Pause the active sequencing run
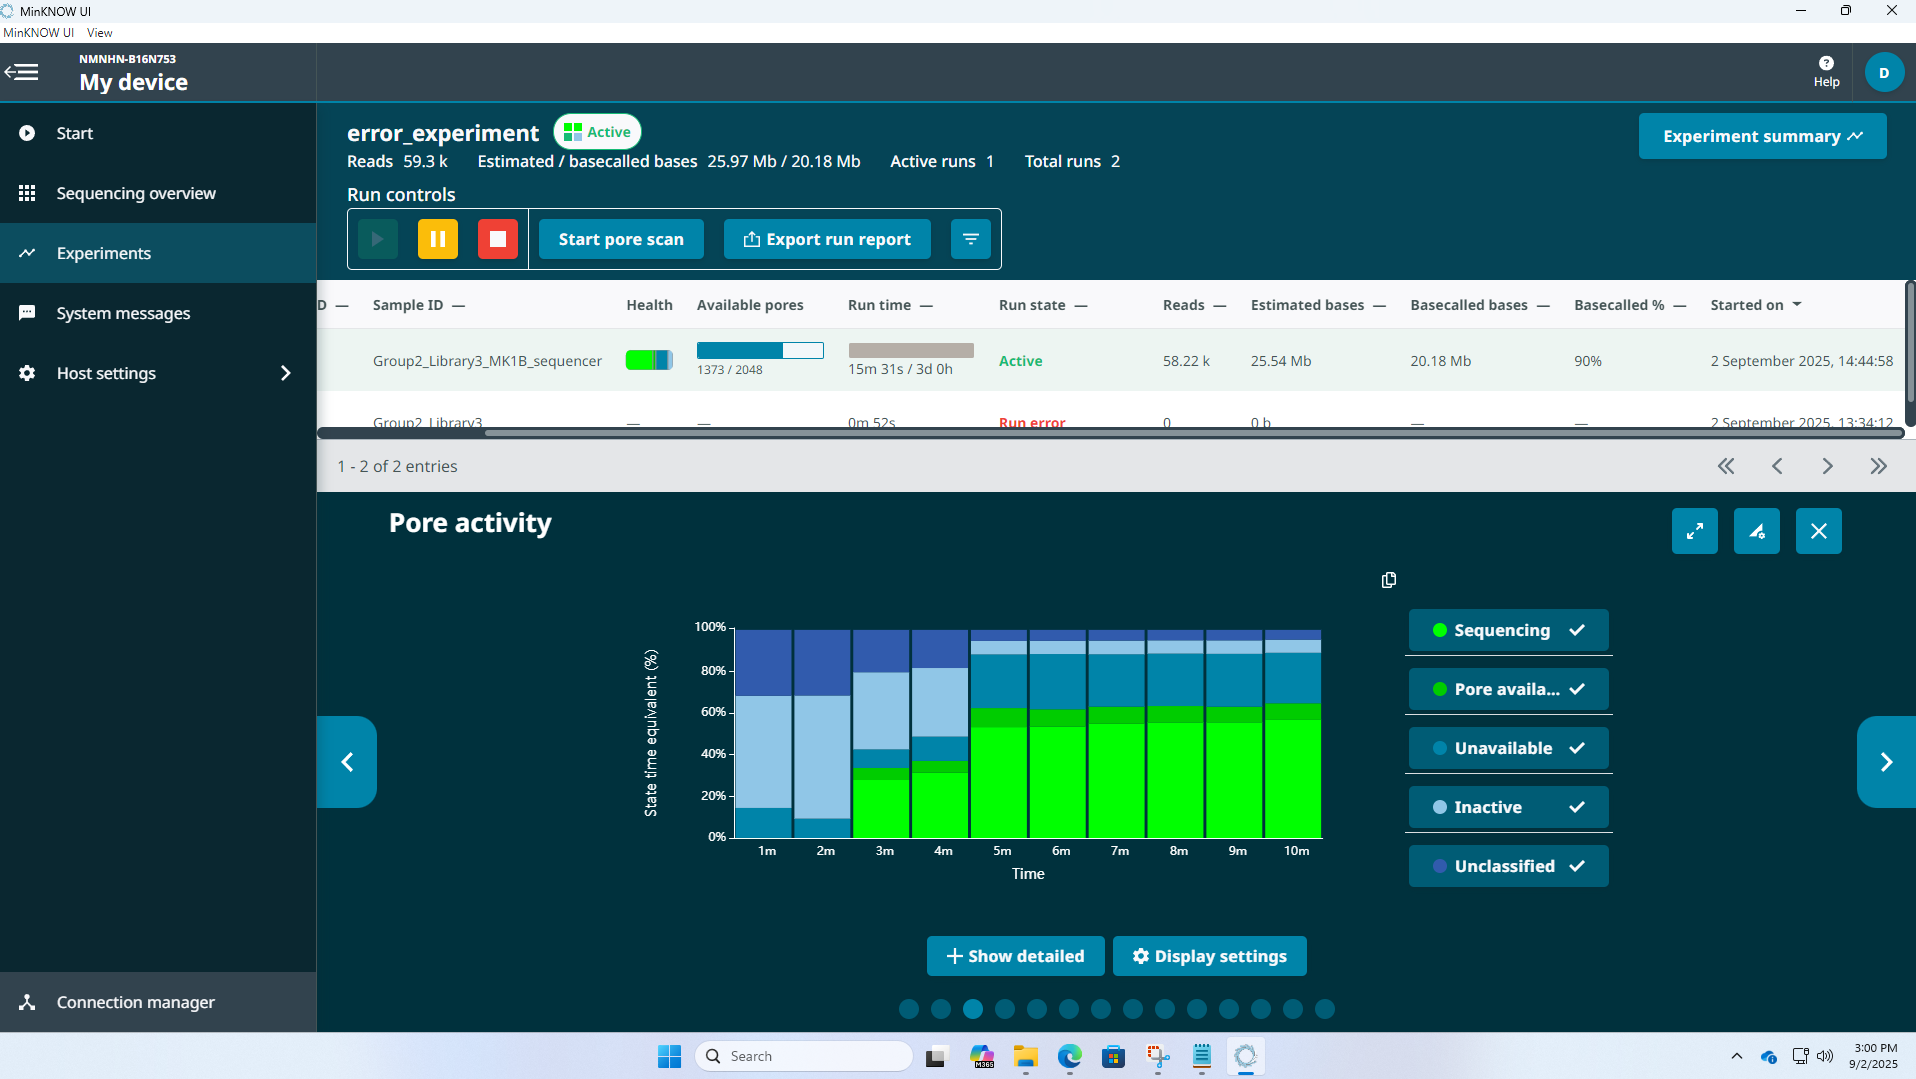1916x1079 pixels. coord(437,239)
